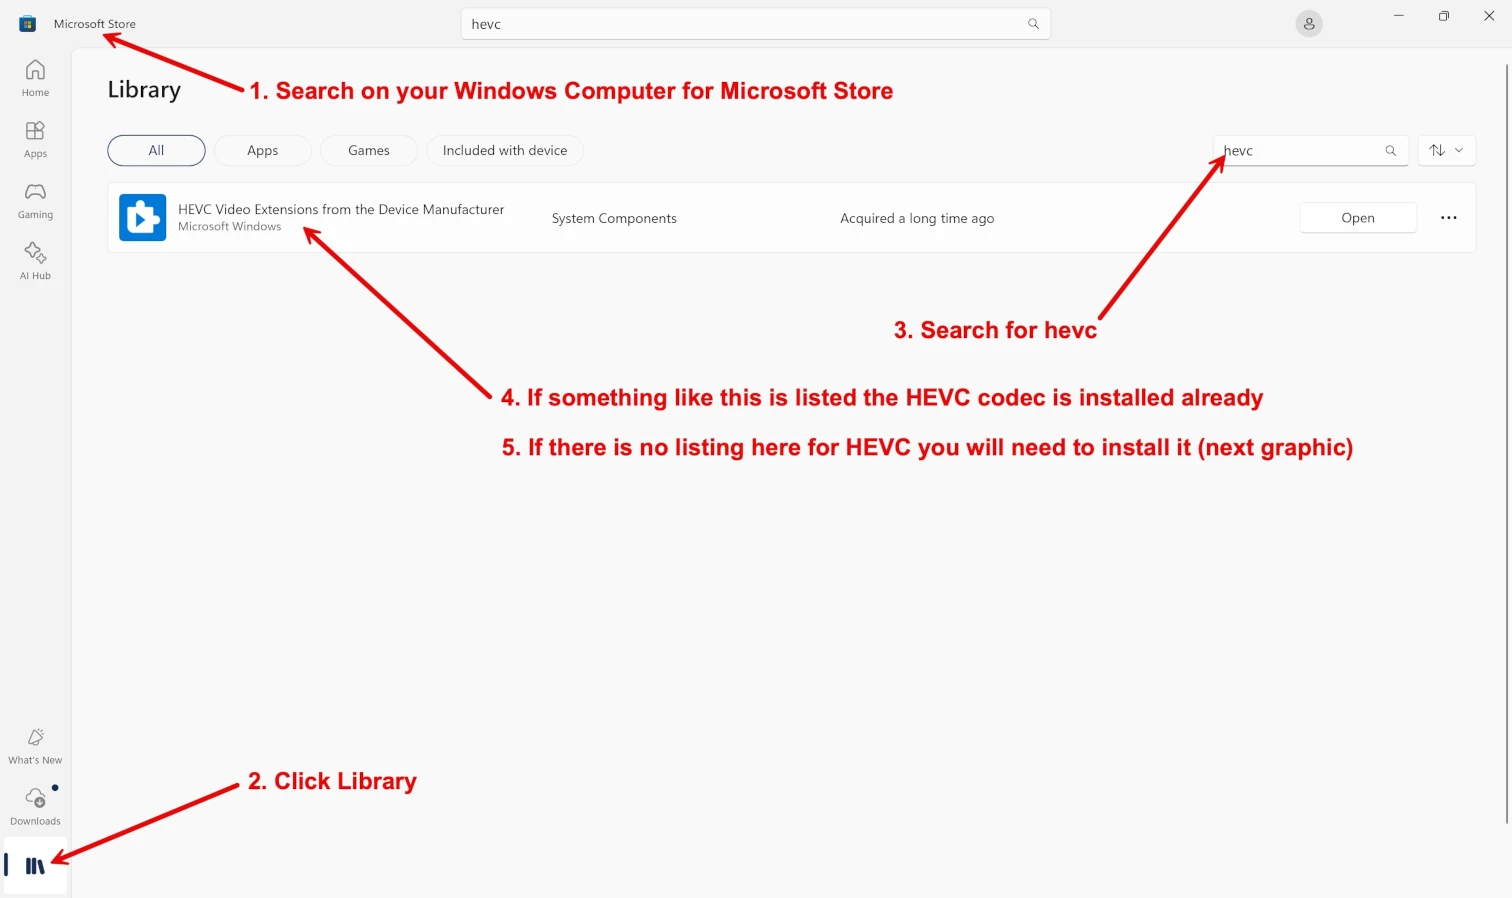Click the HEVC Video Extensions app icon

pyautogui.click(x=142, y=217)
